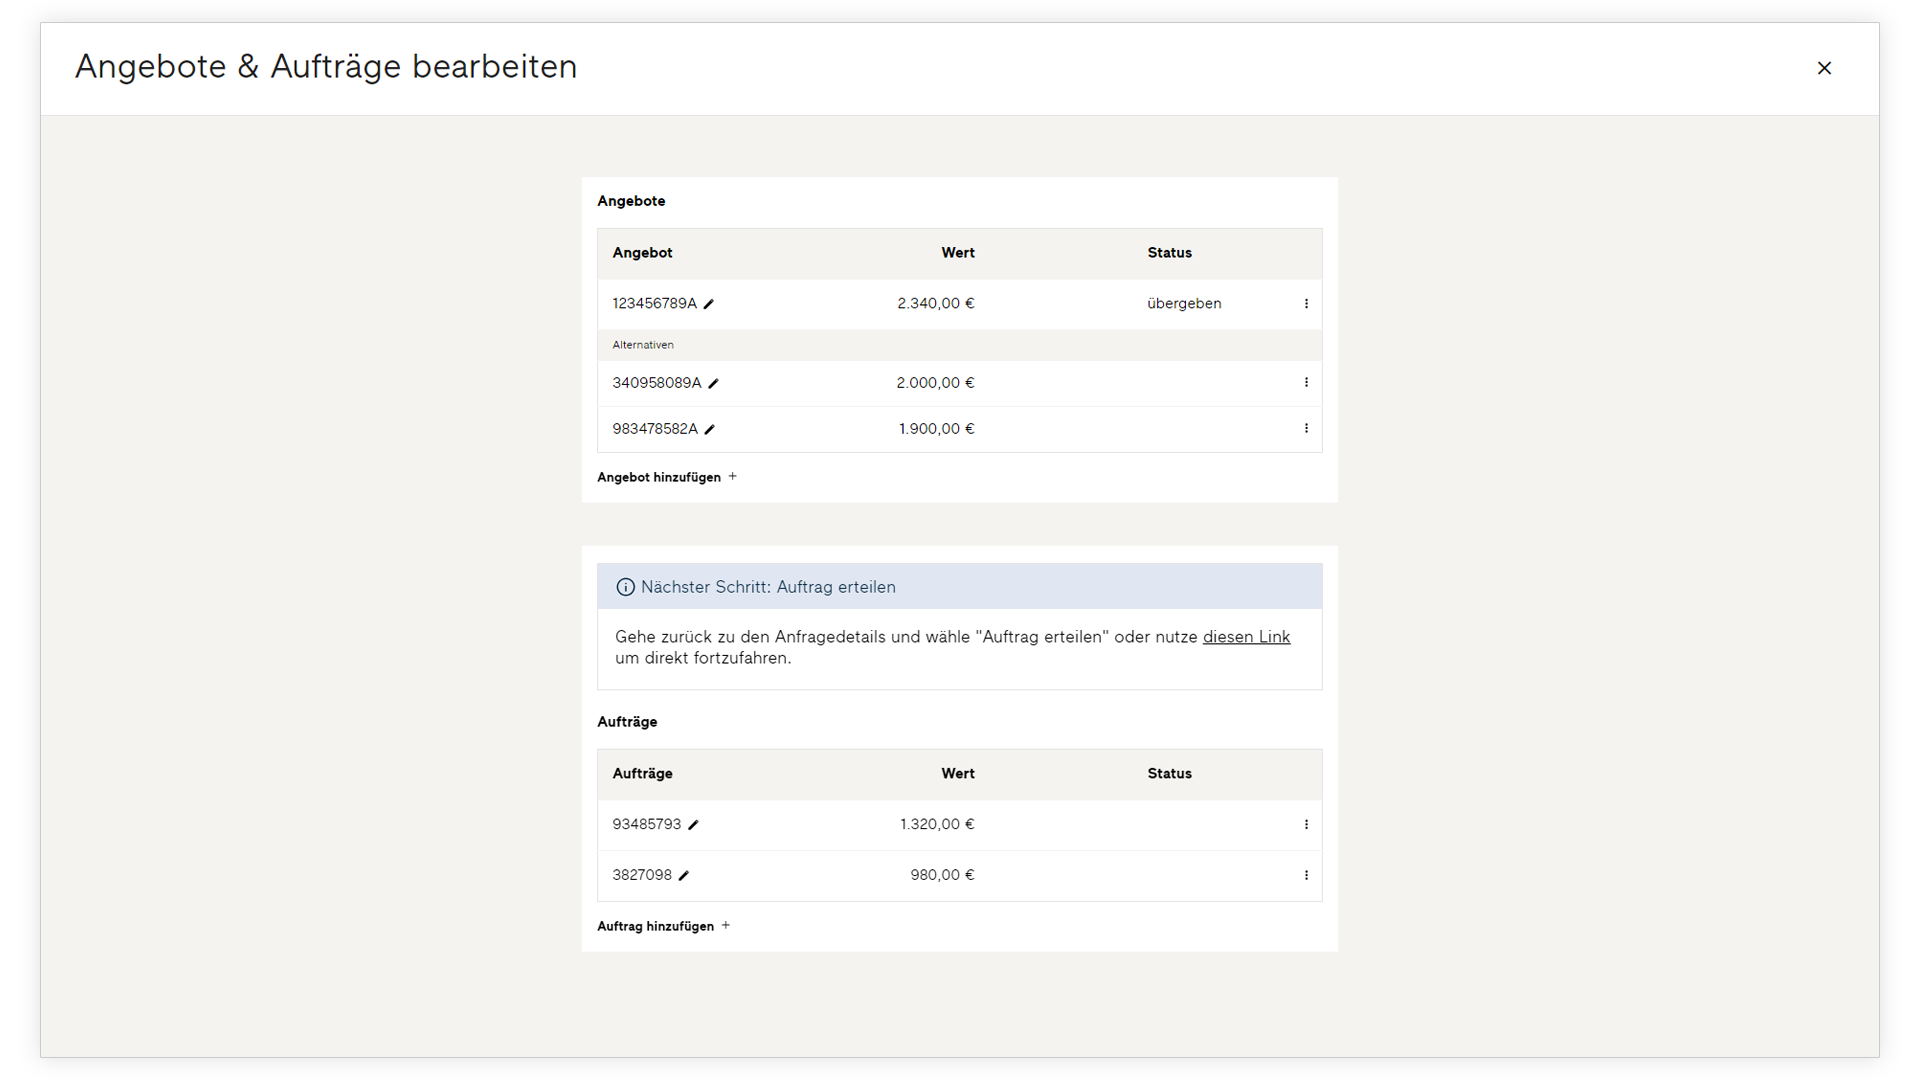The width and height of the screenshot is (1920, 1080).
Task: Select the offer number 123456789A
Action: [654, 304]
